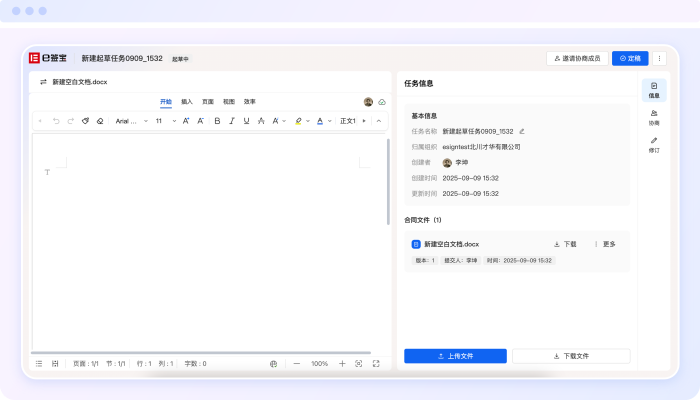Click the font color A swatch

(319, 121)
